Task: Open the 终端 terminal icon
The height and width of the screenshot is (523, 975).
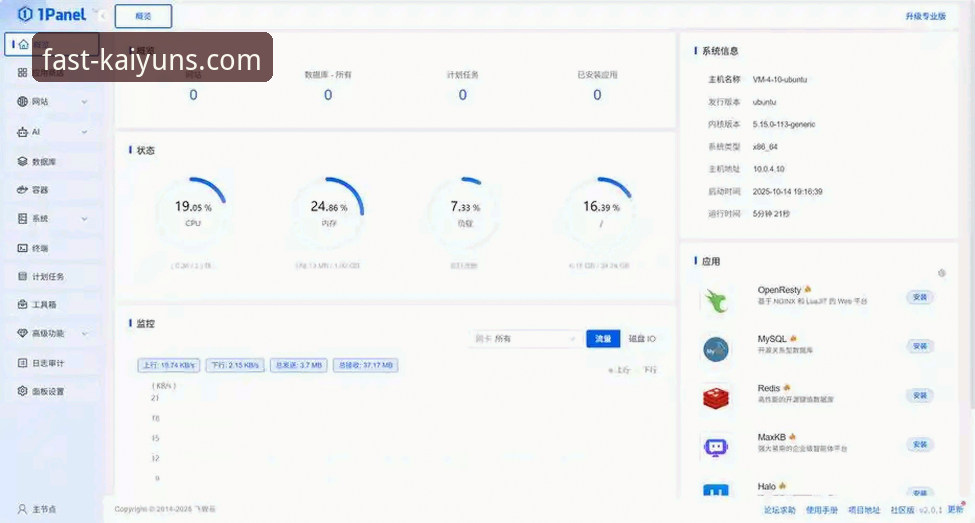Action: (x=22, y=248)
